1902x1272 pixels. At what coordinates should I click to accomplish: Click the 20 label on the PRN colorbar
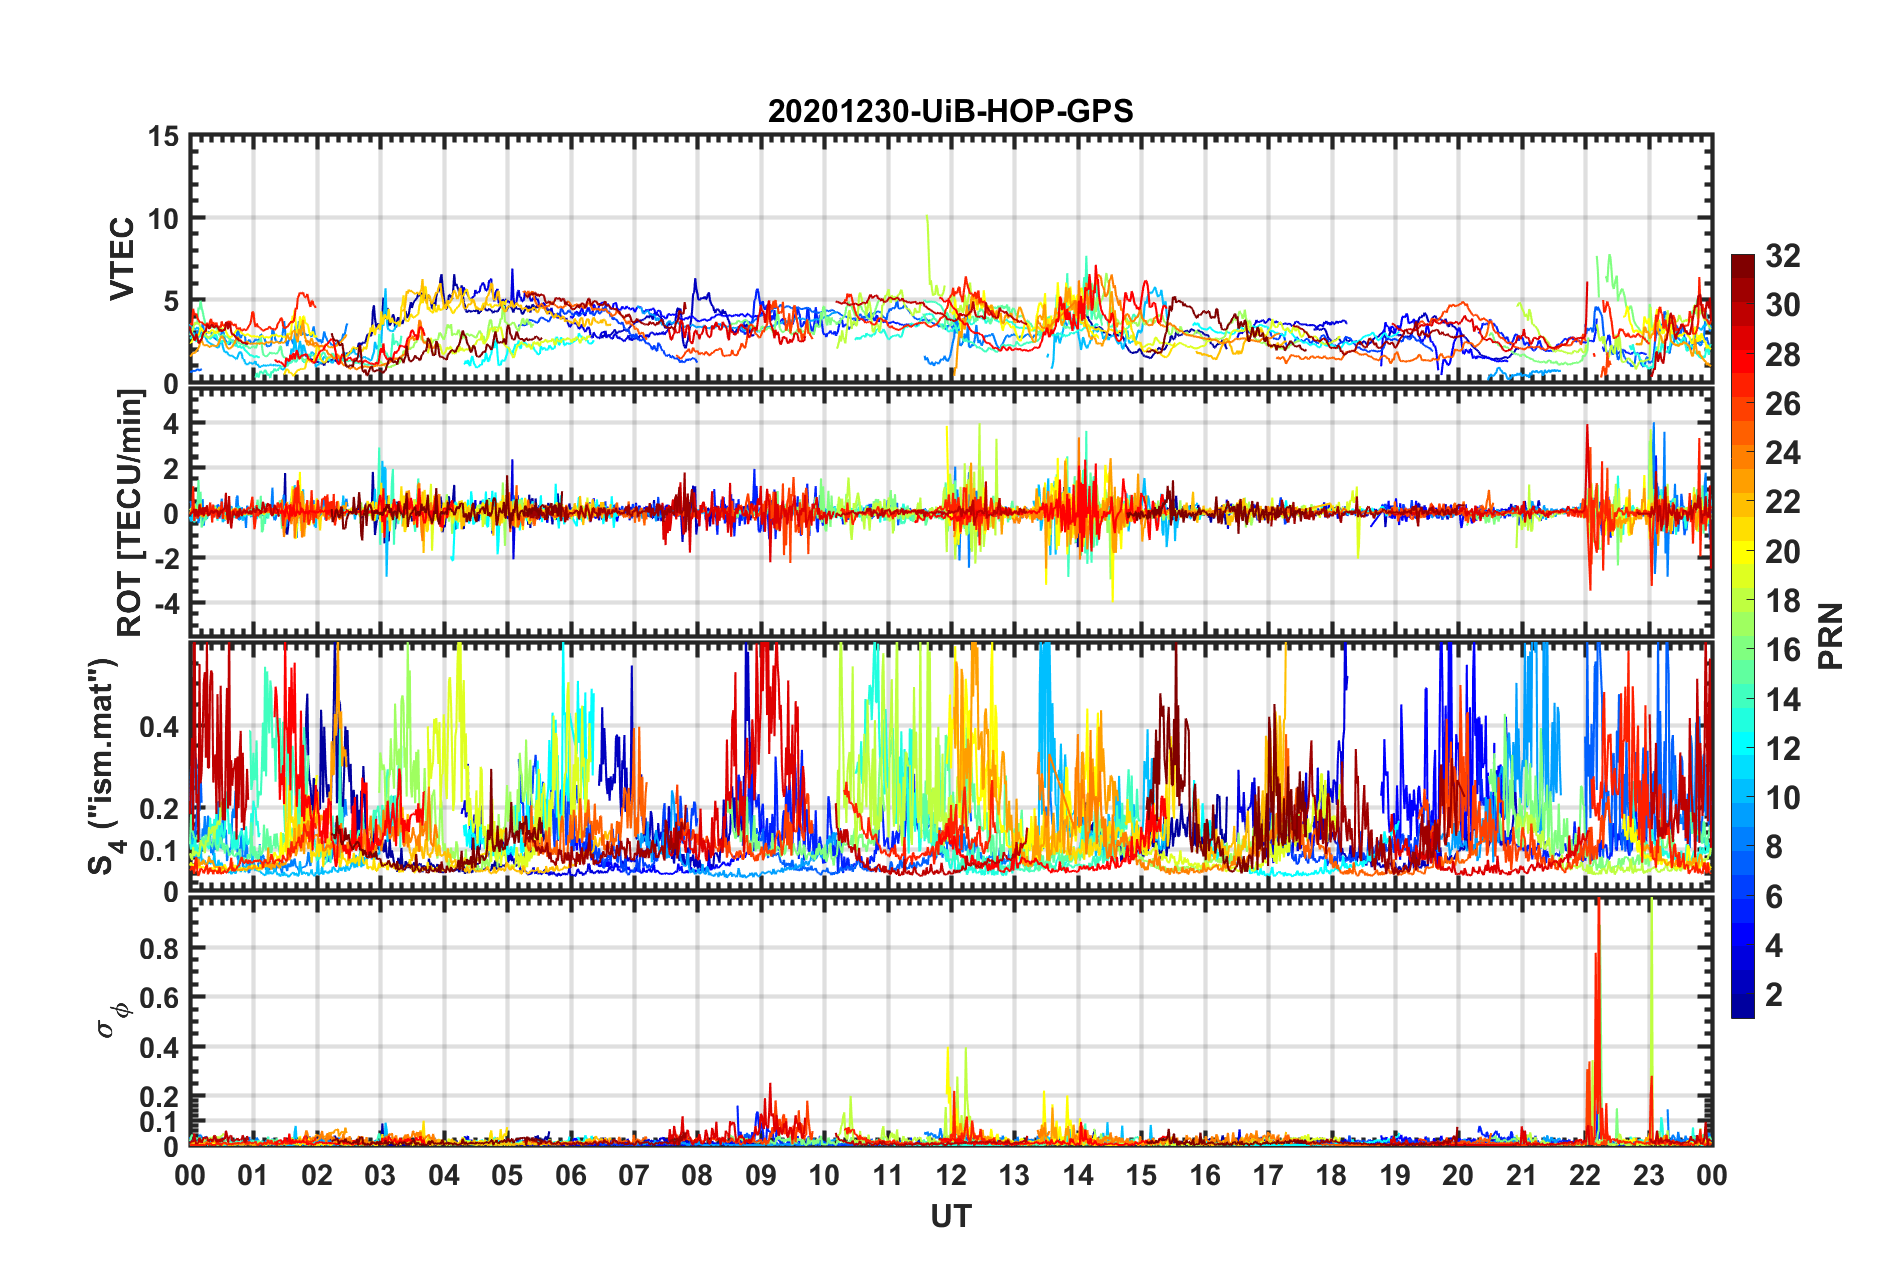pyautogui.click(x=1782, y=552)
